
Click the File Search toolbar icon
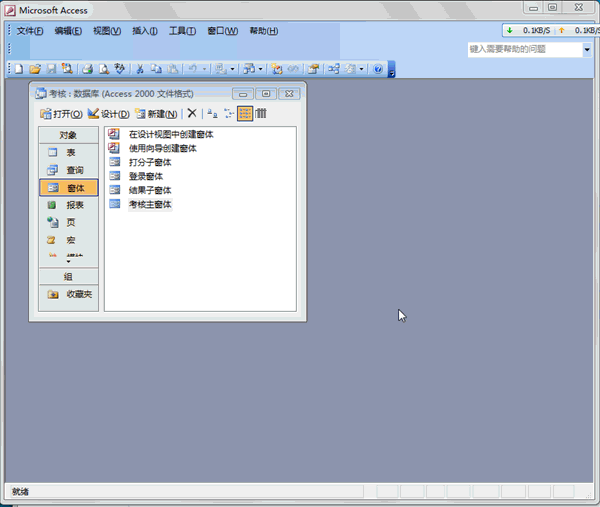coord(67,69)
